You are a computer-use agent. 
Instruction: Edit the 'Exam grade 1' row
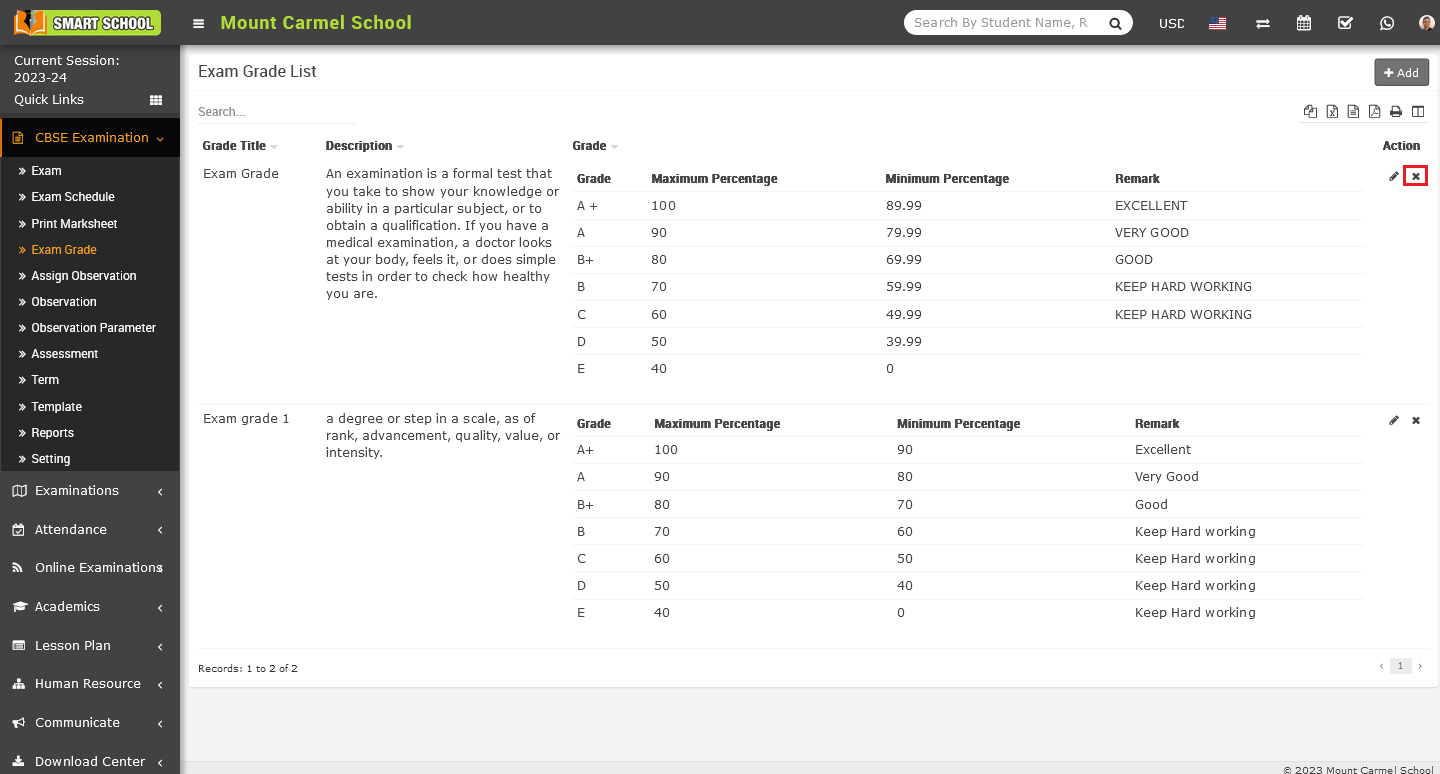coord(1394,421)
